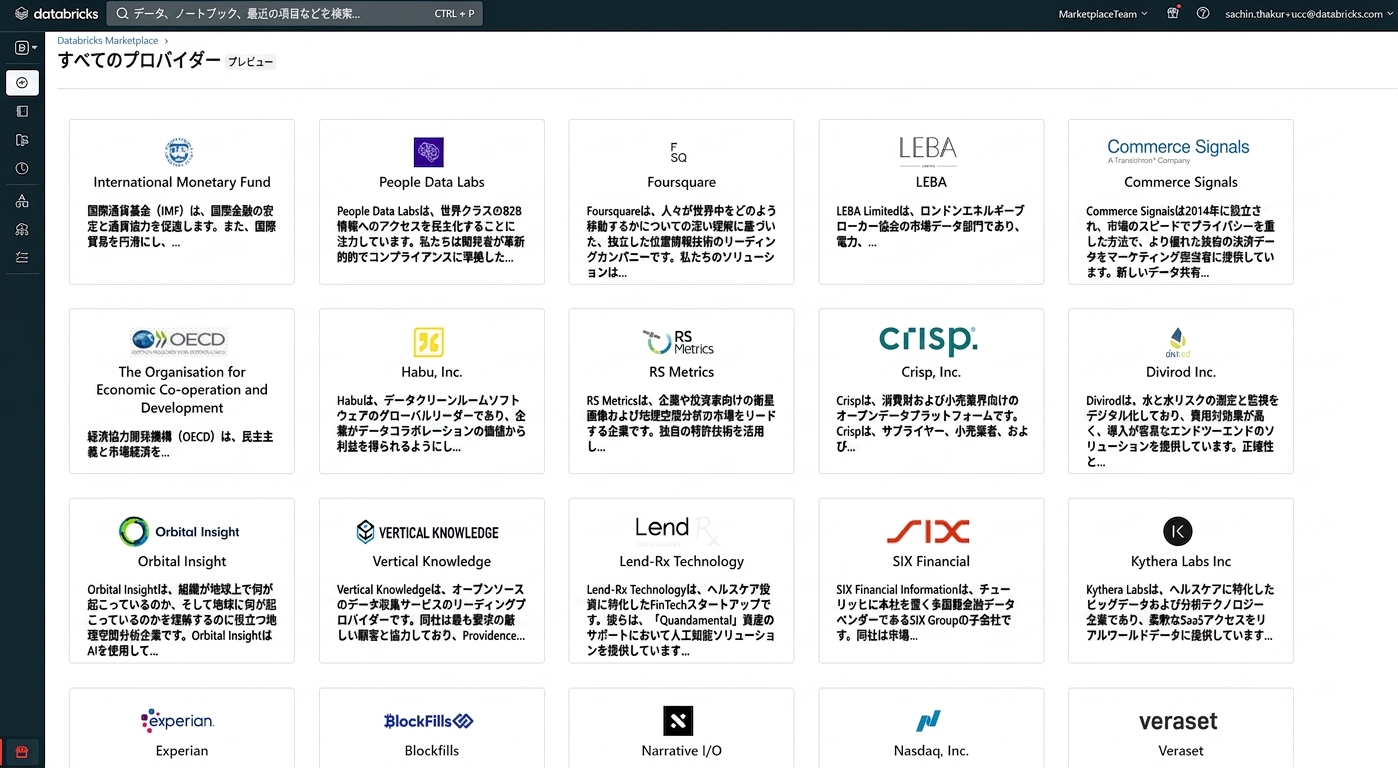Image resolution: width=1398 pixels, height=768 pixels.
Task: Click the OECD logo image
Action: (179, 342)
